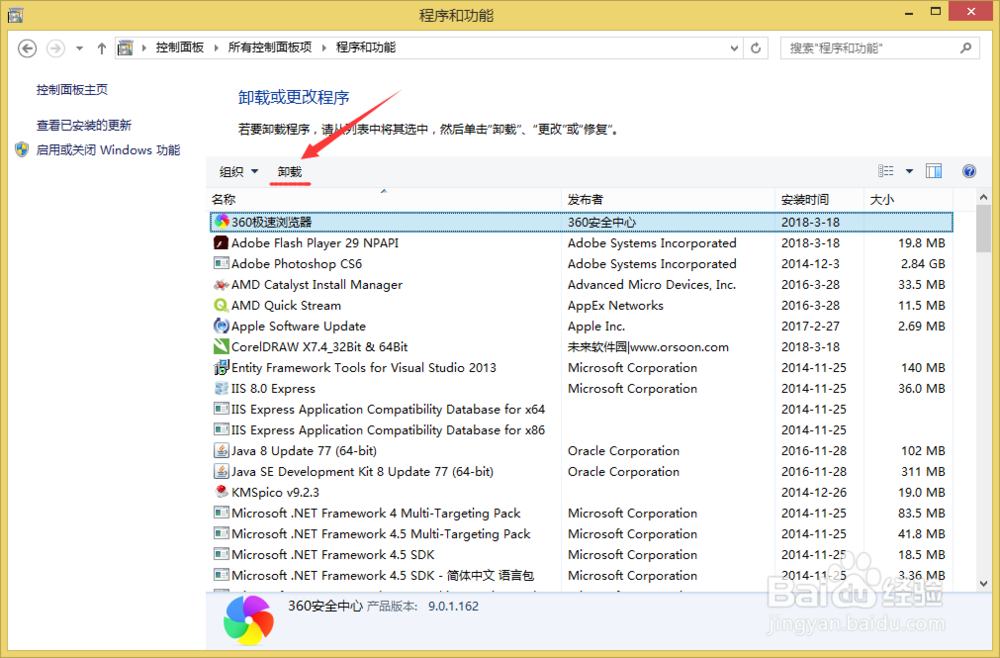Click the Back navigation arrow
The width and height of the screenshot is (1000, 658).
click(27, 48)
